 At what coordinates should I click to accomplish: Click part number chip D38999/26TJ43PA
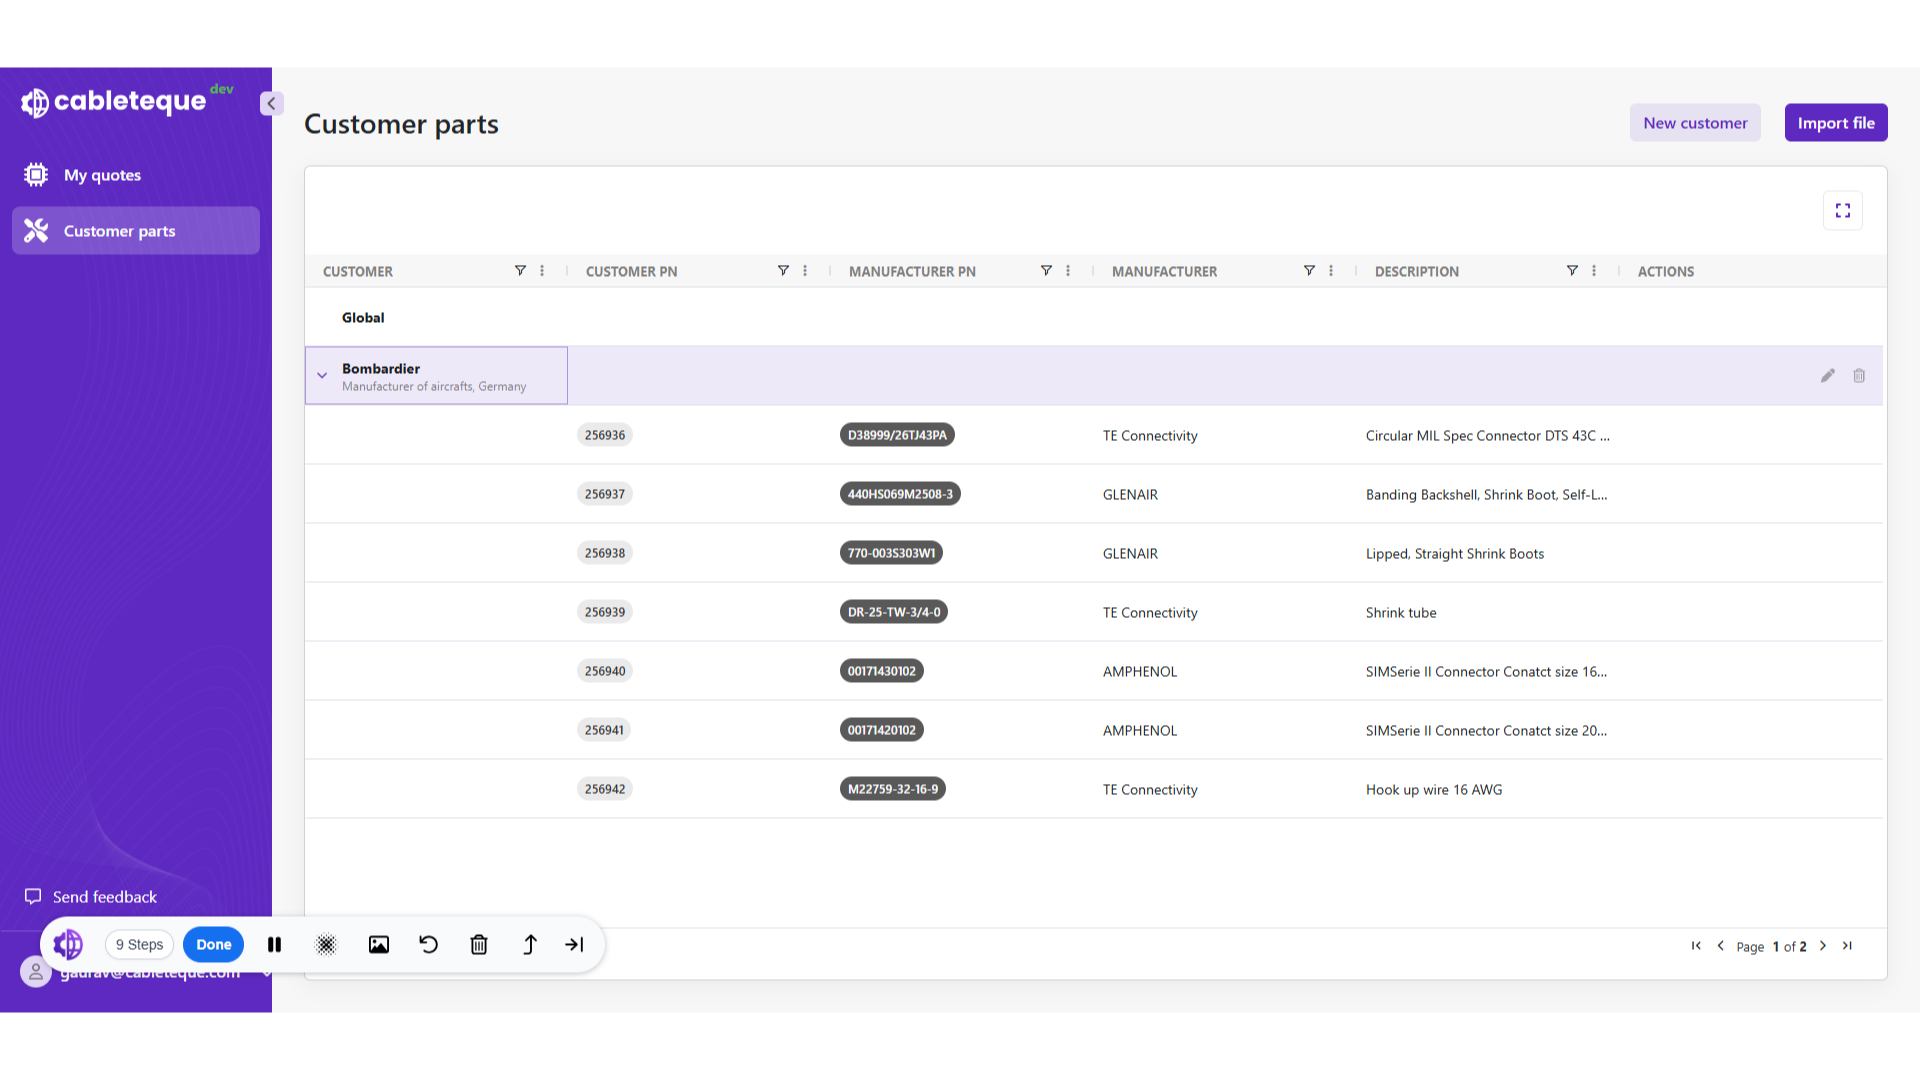point(897,435)
